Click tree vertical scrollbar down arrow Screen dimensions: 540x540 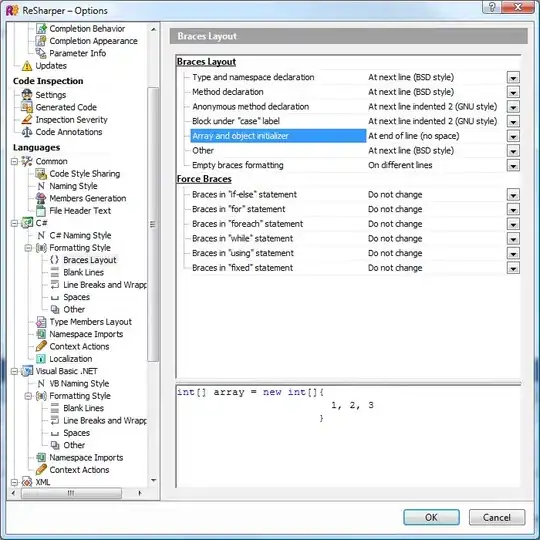pos(154,480)
